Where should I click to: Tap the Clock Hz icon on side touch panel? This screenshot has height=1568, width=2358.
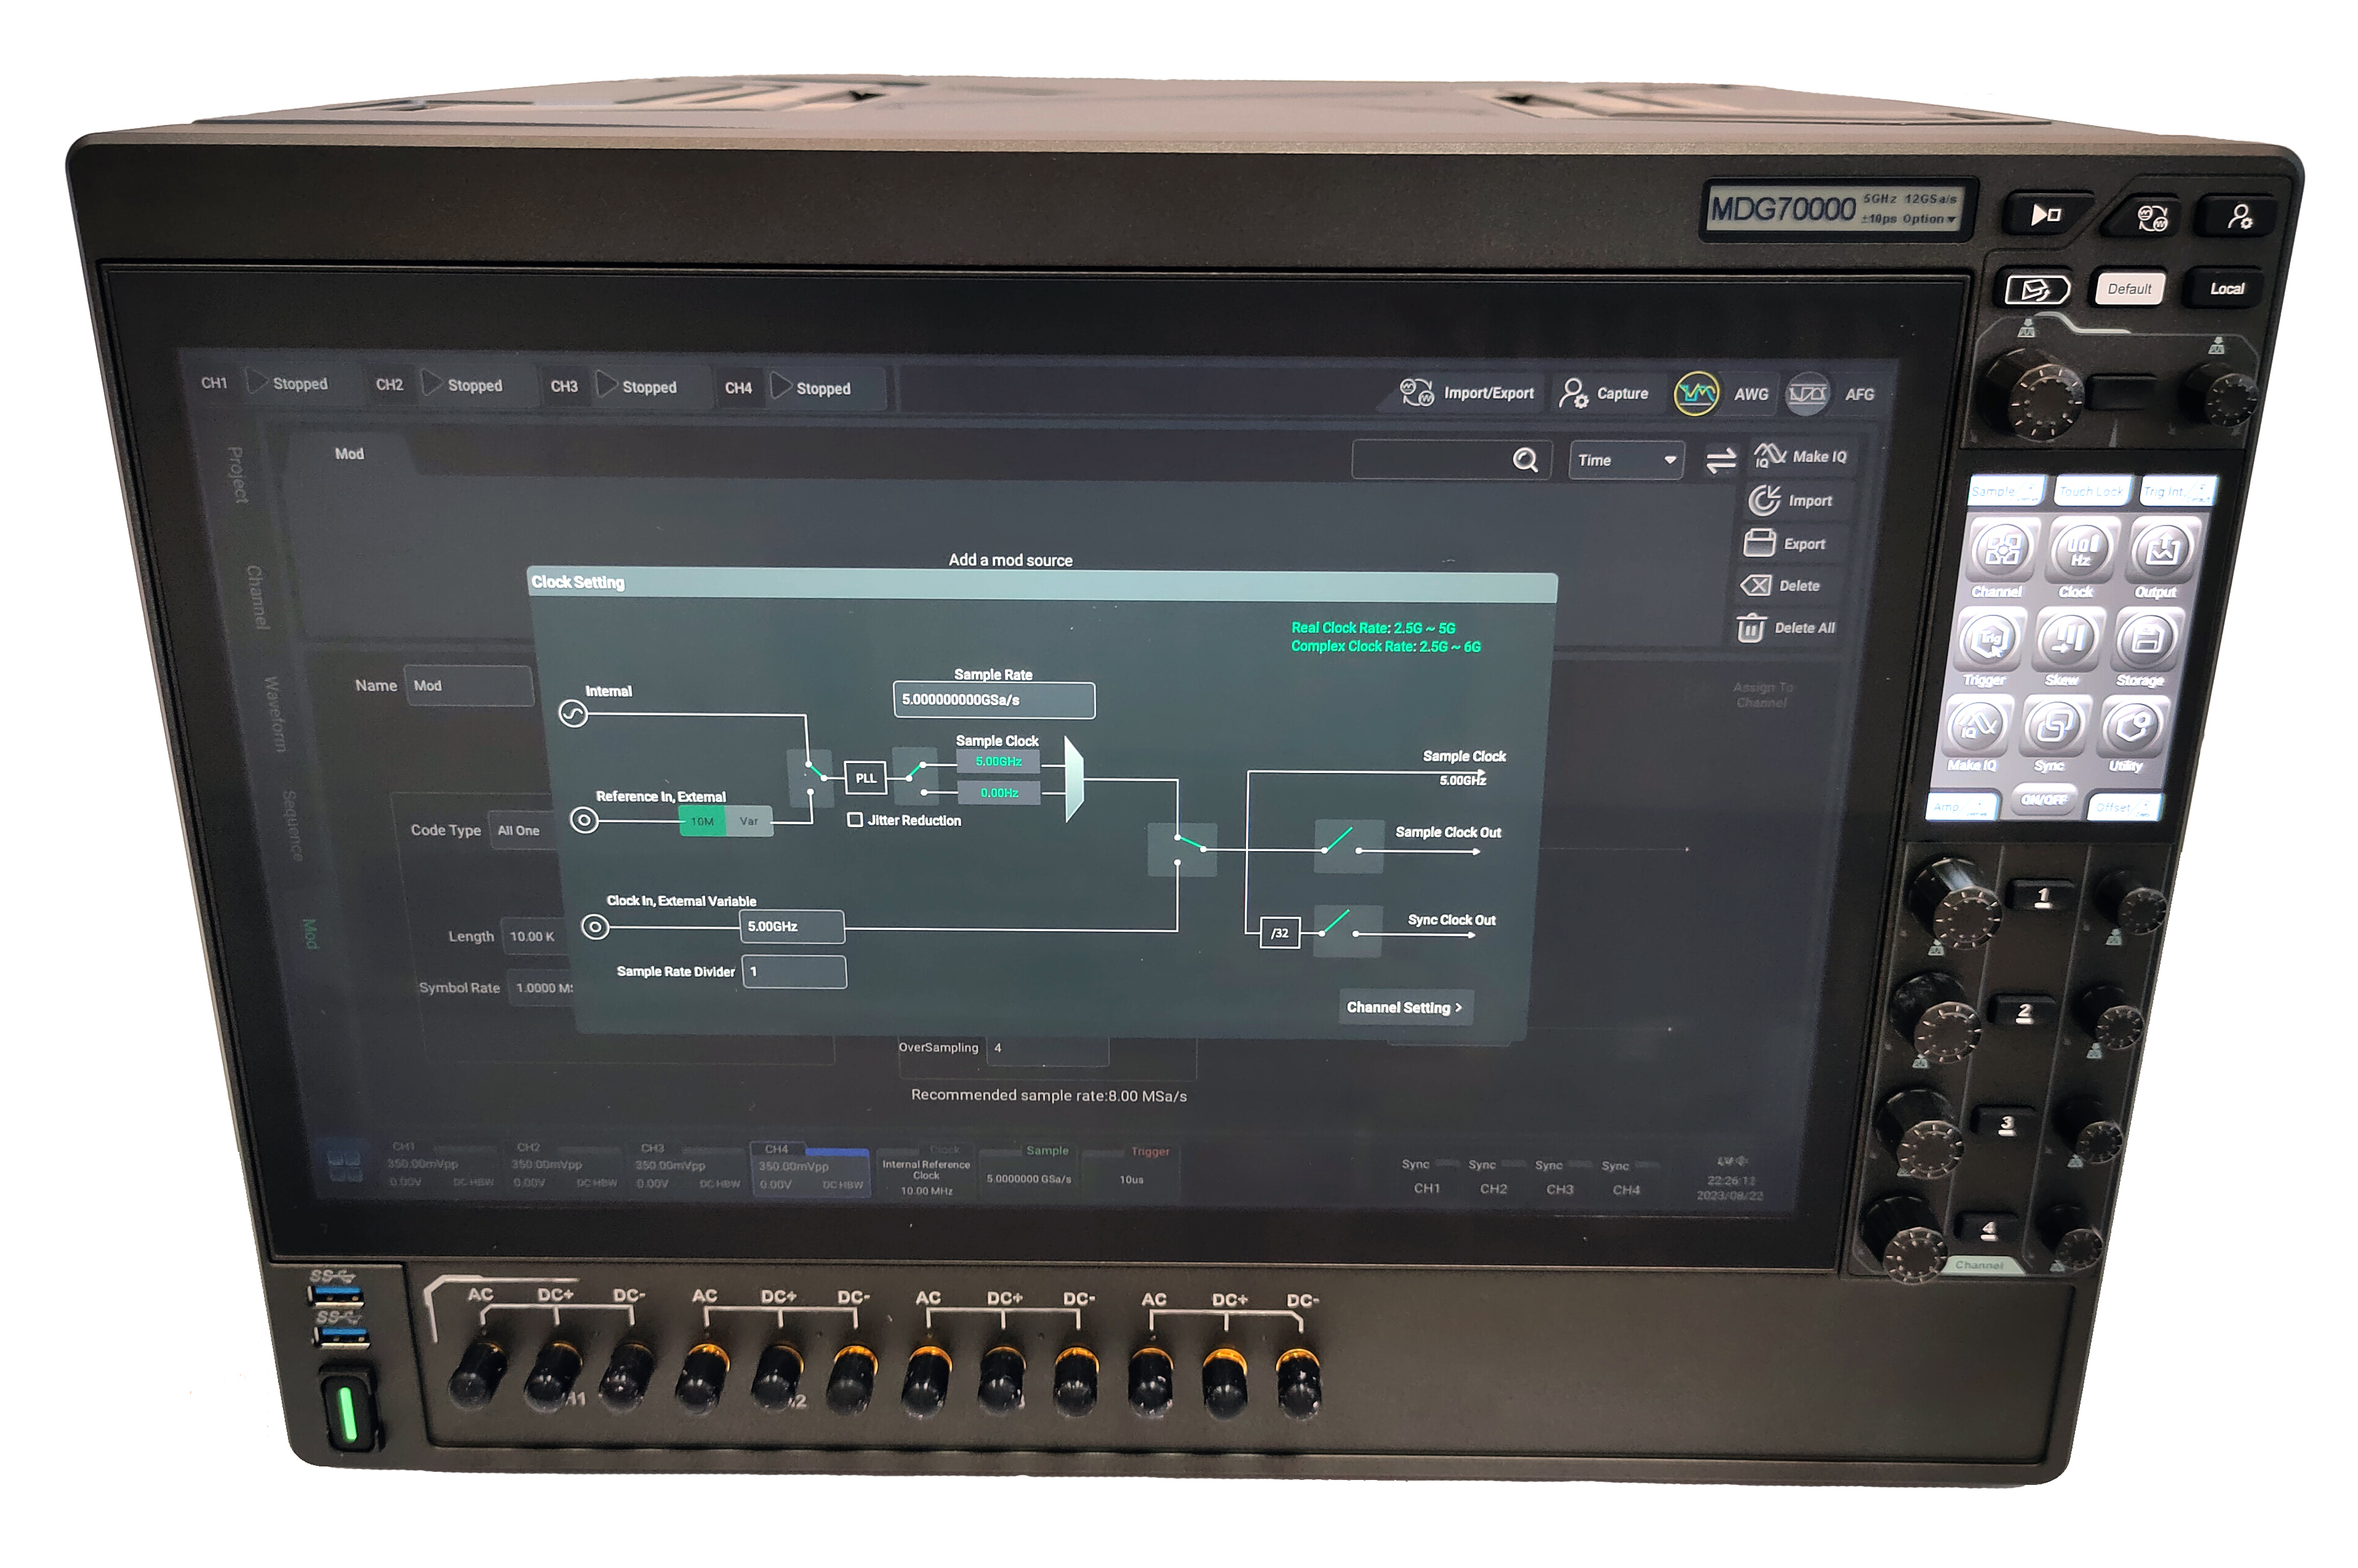(x=2081, y=550)
